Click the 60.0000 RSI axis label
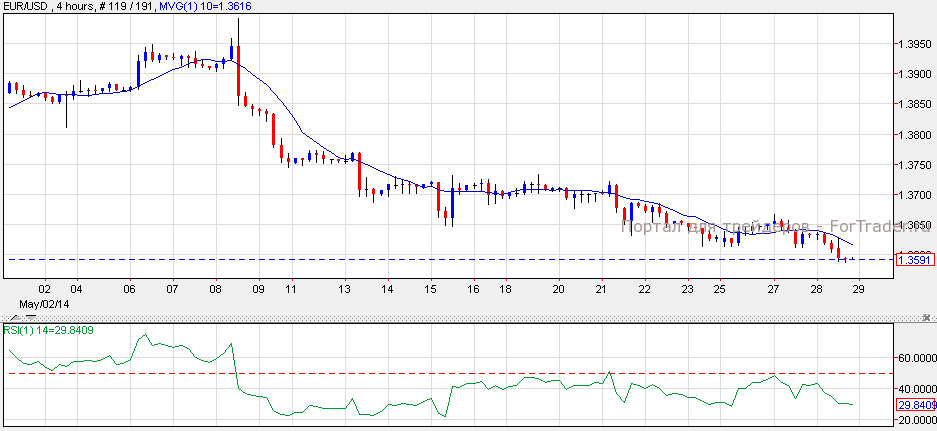The width and height of the screenshot is (937, 431). pyautogui.click(x=916, y=357)
